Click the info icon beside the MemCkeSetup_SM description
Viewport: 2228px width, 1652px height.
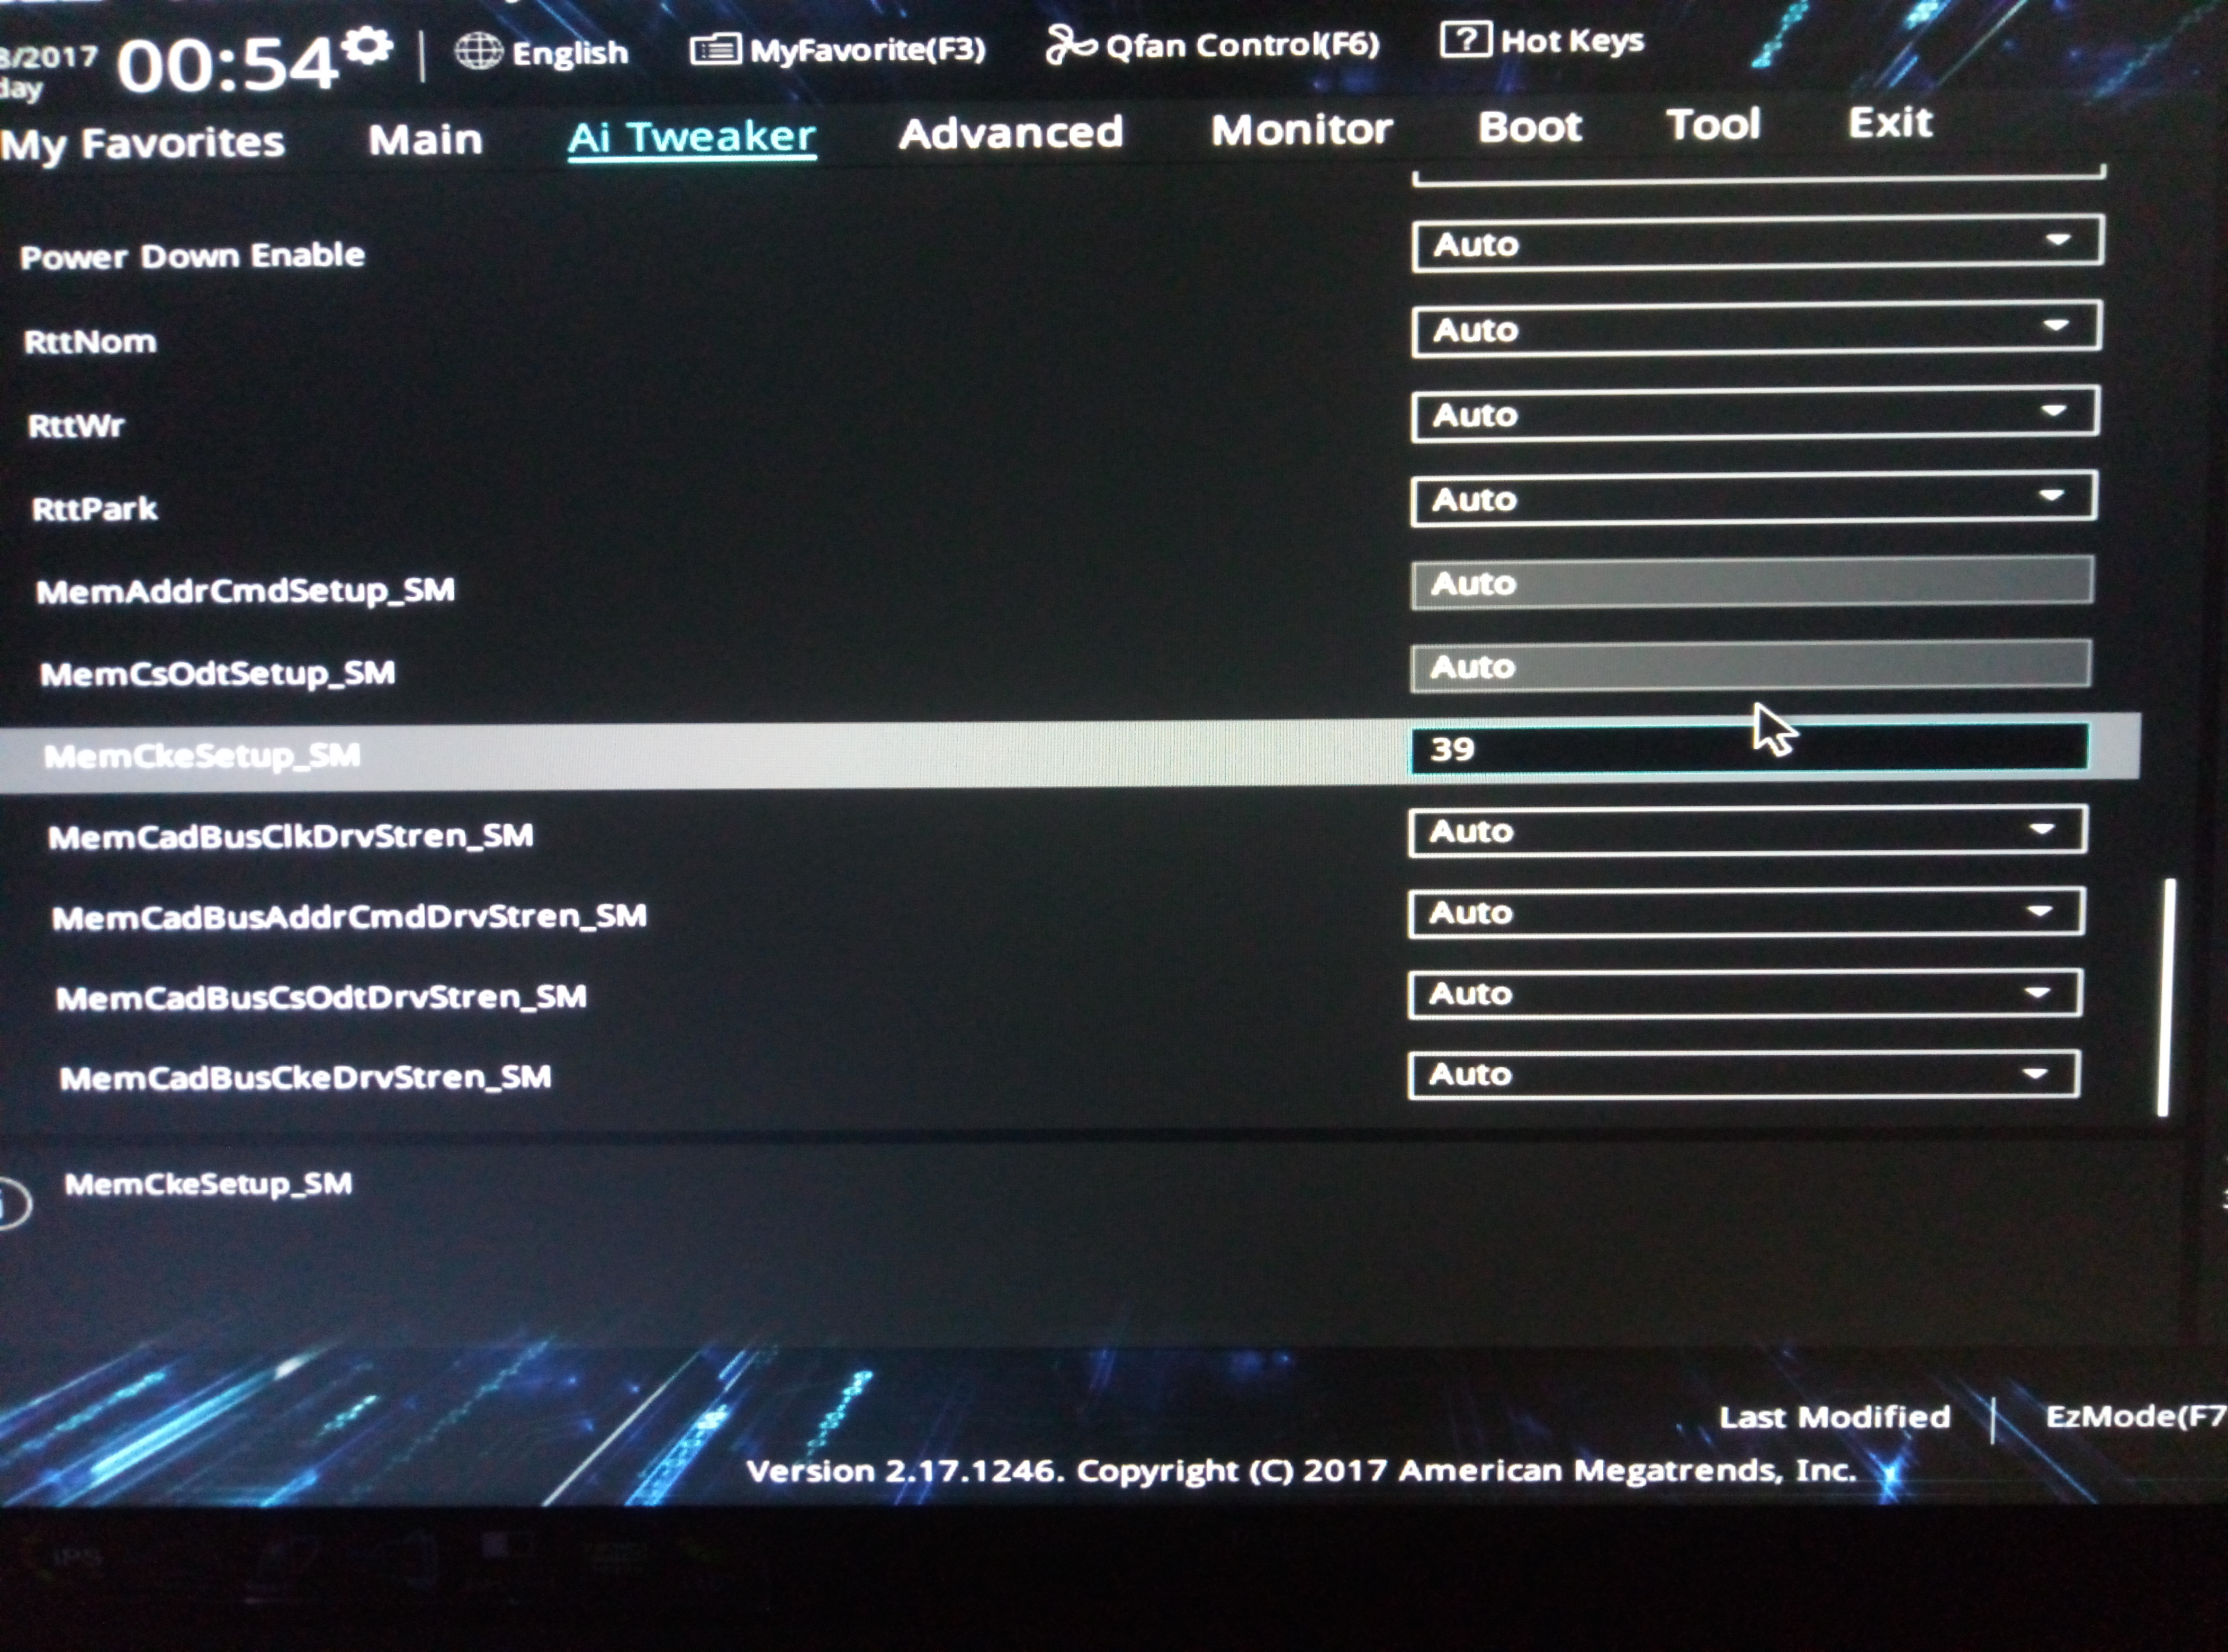tap(12, 1202)
